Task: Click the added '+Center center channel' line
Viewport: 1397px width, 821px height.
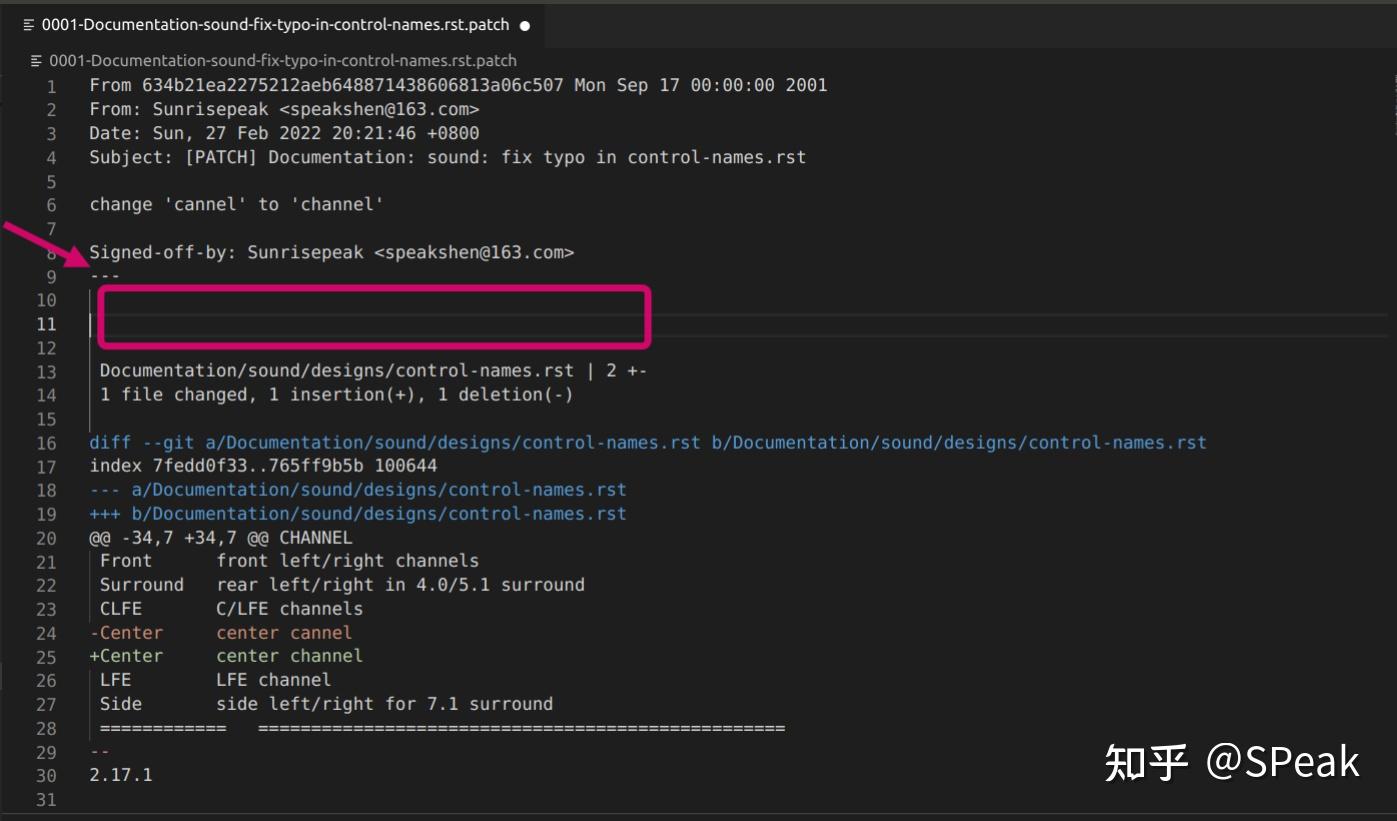Action: (226, 656)
